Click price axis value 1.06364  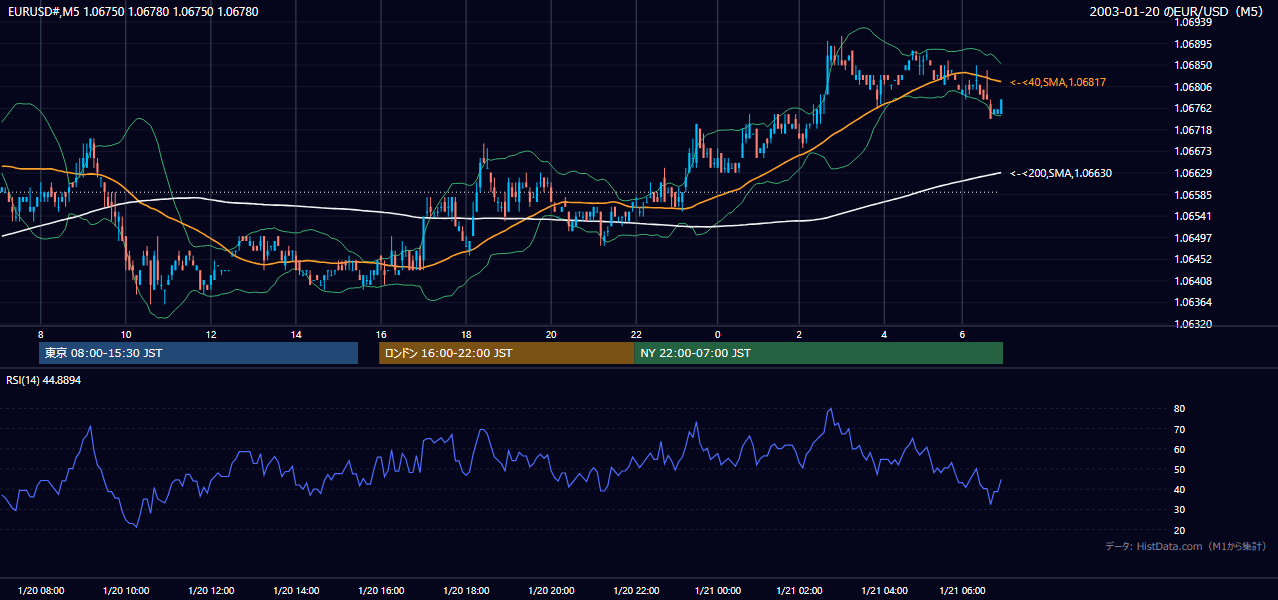[x=1194, y=302]
